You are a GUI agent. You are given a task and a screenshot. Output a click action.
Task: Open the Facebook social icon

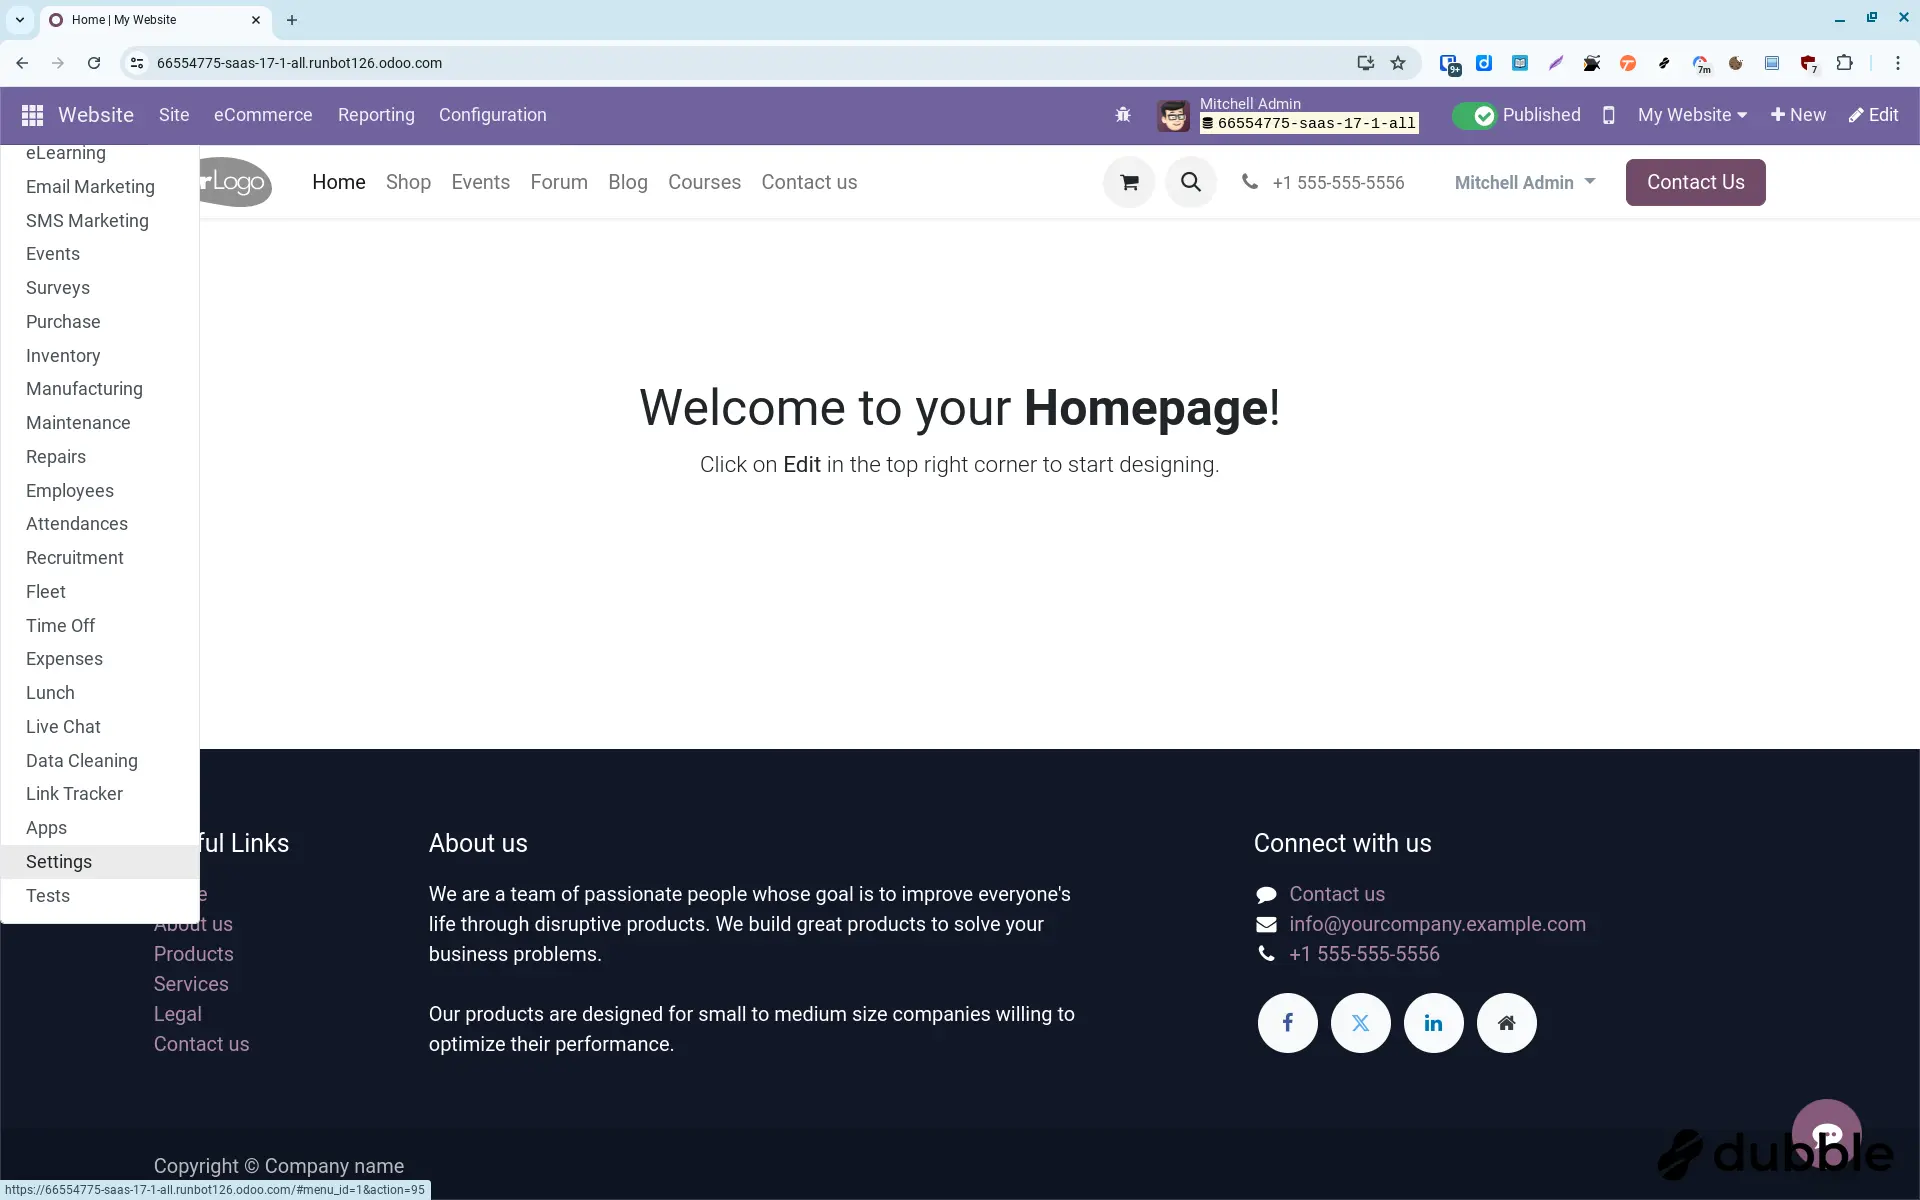click(1287, 1023)
